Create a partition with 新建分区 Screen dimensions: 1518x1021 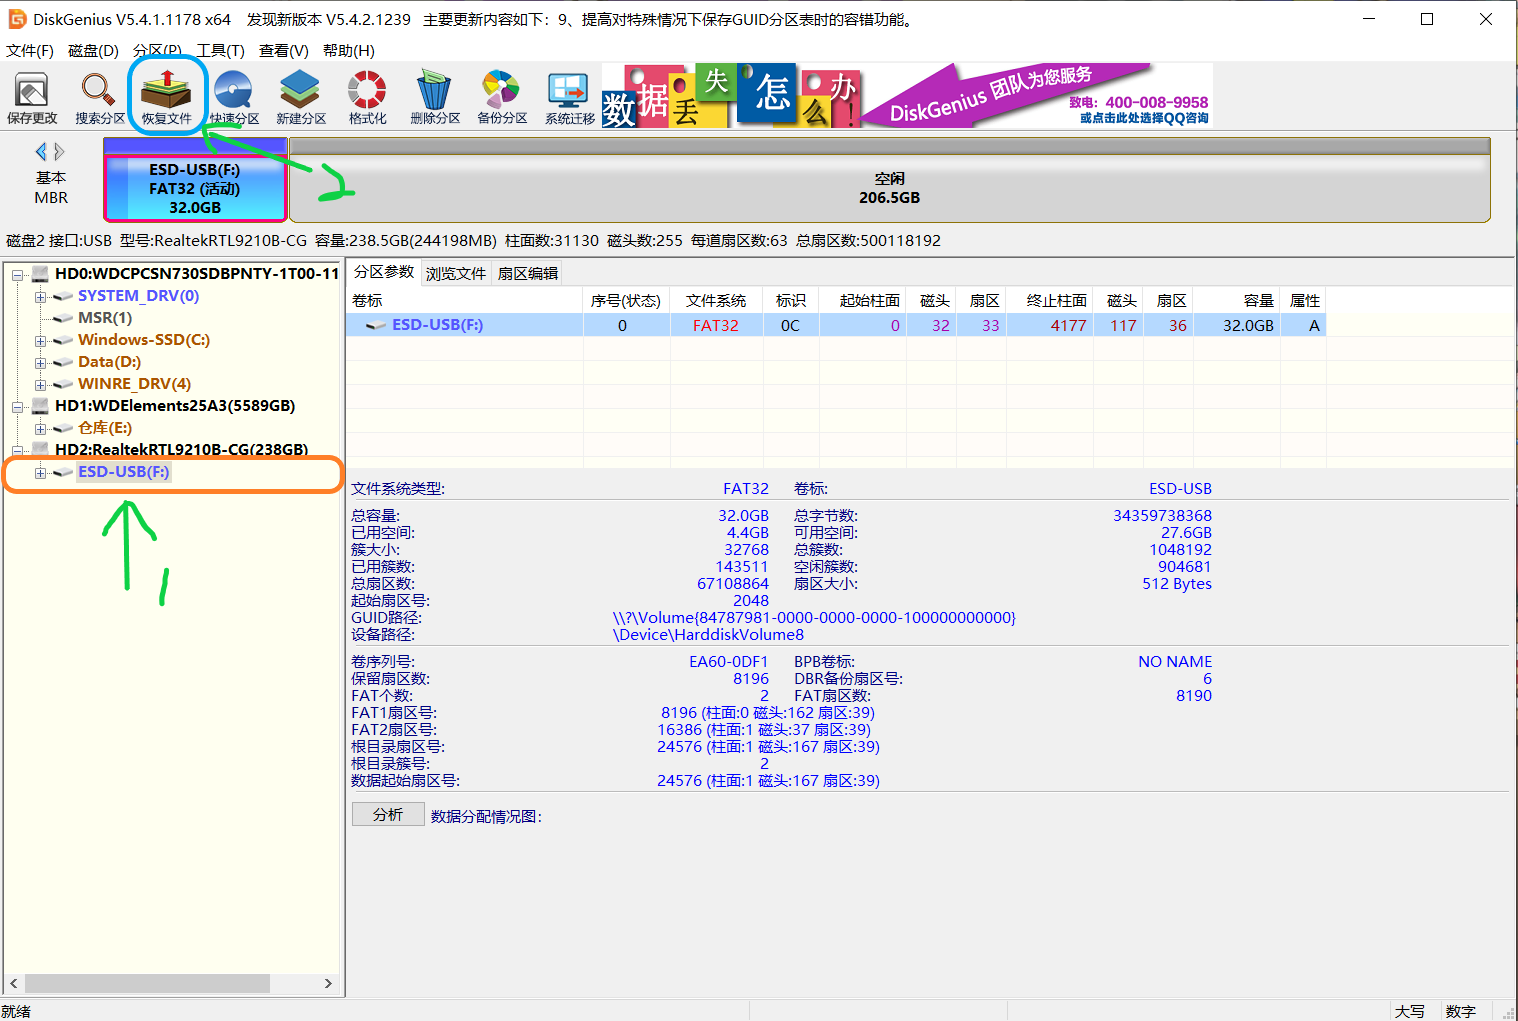(301, 97)
